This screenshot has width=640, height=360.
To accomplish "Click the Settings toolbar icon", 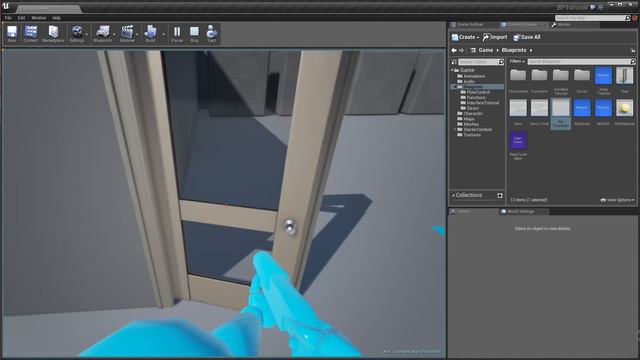I will pos(76,33).
